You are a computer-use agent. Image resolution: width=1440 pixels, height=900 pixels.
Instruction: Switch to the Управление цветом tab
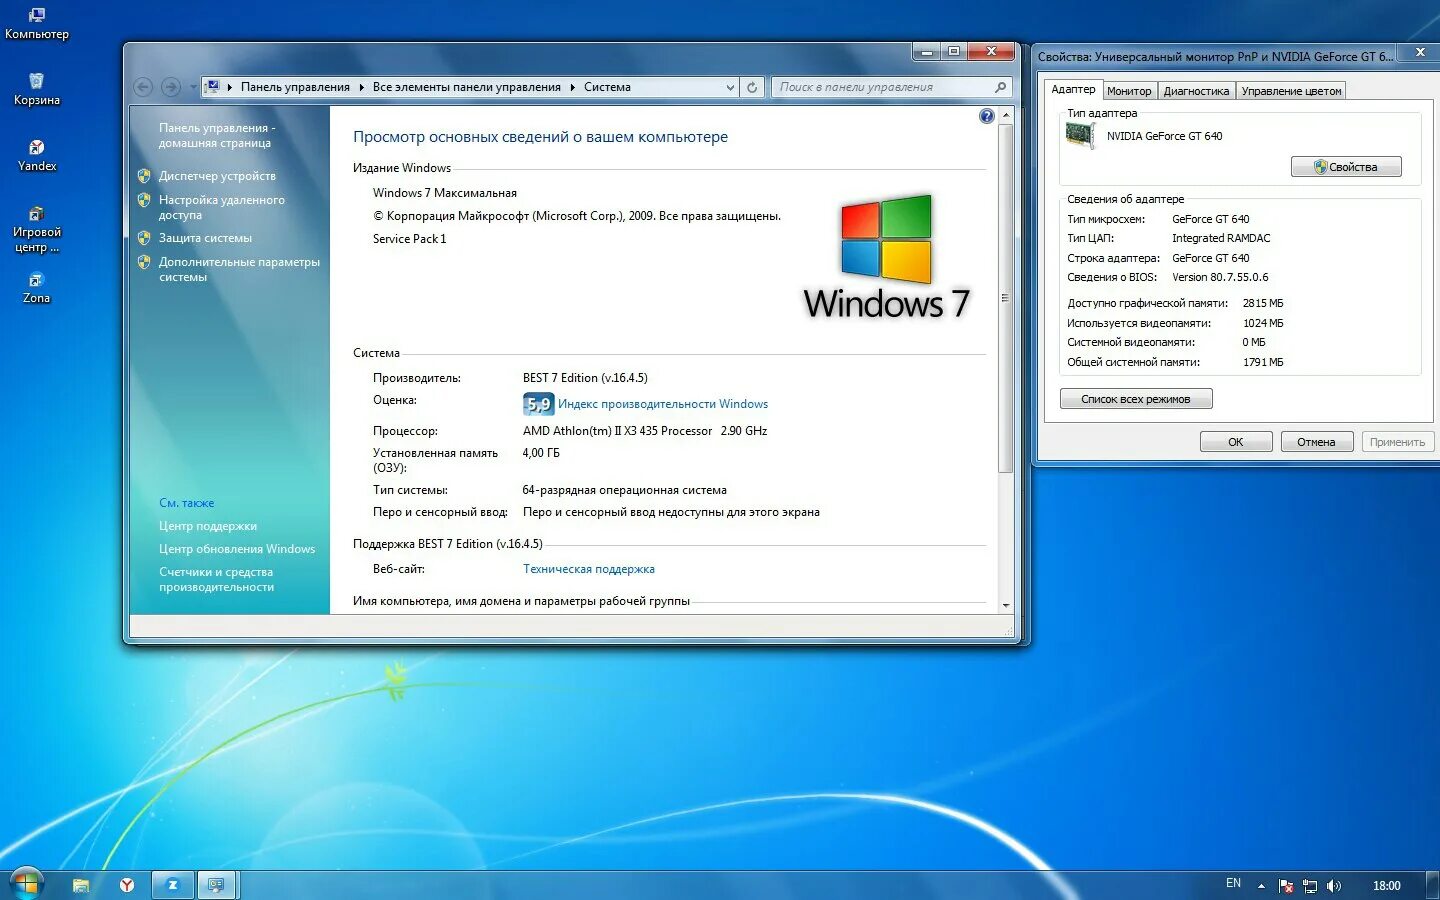1291,91
